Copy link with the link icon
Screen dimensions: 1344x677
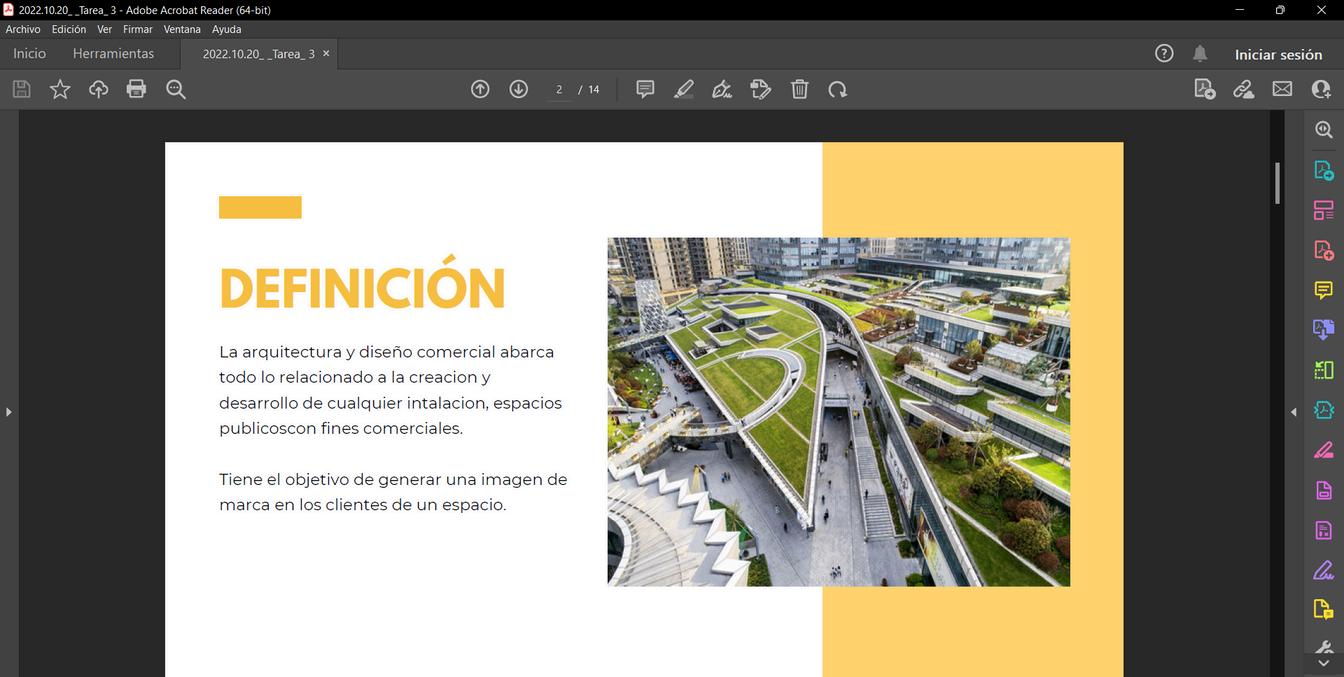tap(1243, 89)
